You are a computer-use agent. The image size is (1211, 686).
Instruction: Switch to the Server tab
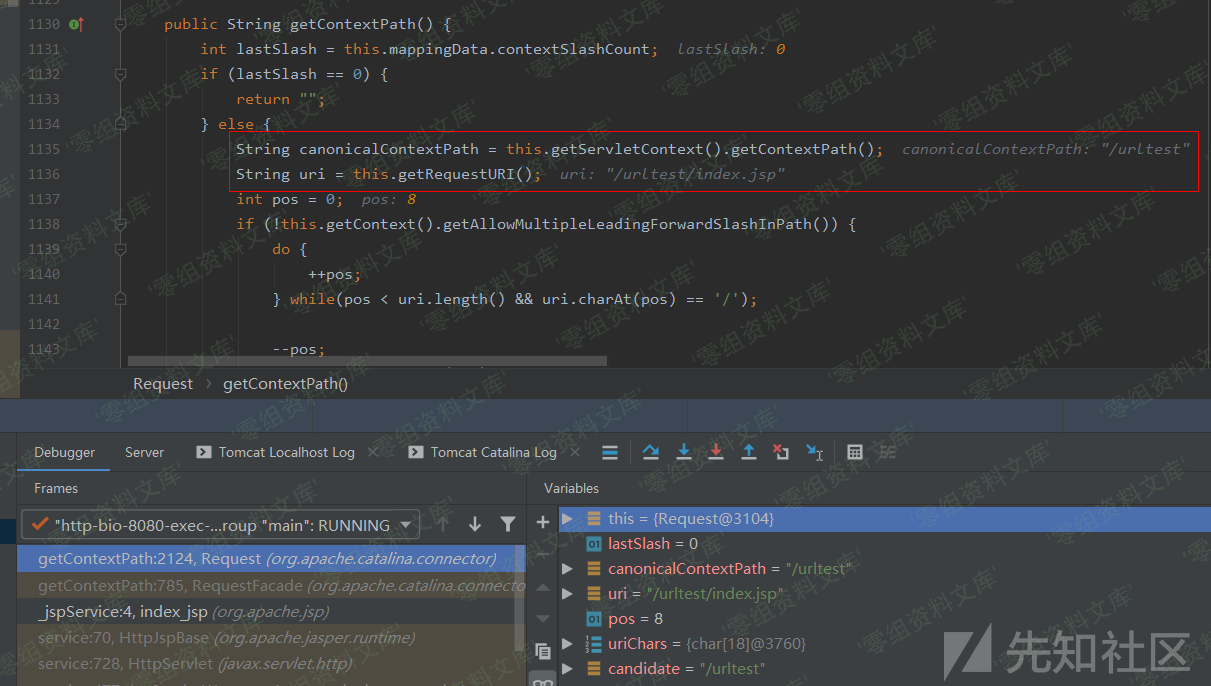[144, 453]
